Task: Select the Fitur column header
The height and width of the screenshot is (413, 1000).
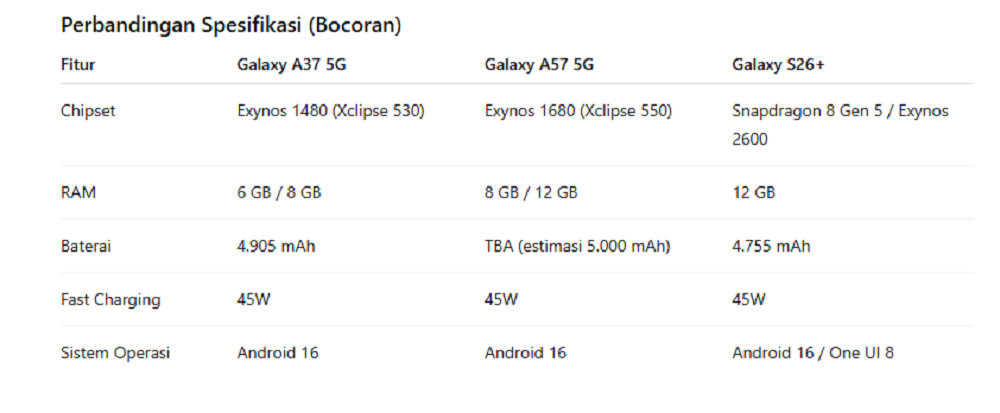Action: point(78,66)
